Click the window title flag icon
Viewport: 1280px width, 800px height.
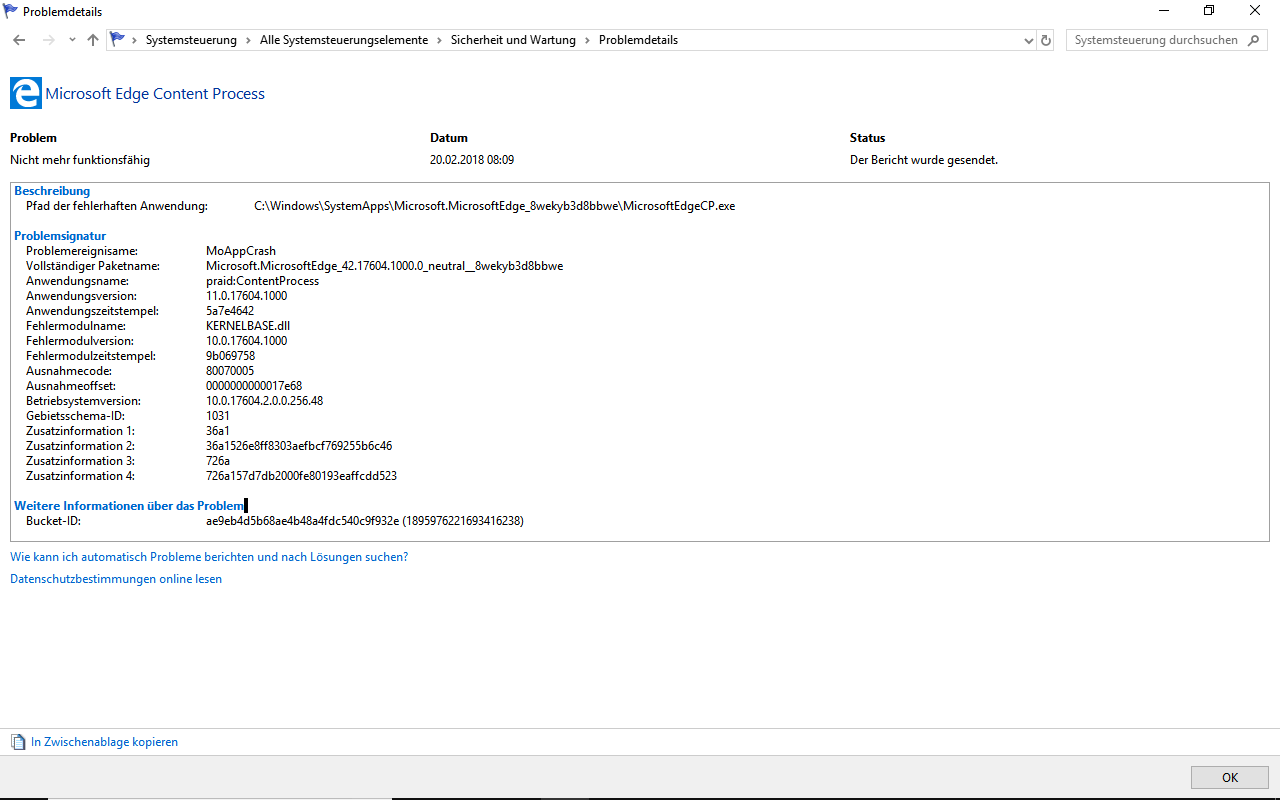(x=11, y=11)
